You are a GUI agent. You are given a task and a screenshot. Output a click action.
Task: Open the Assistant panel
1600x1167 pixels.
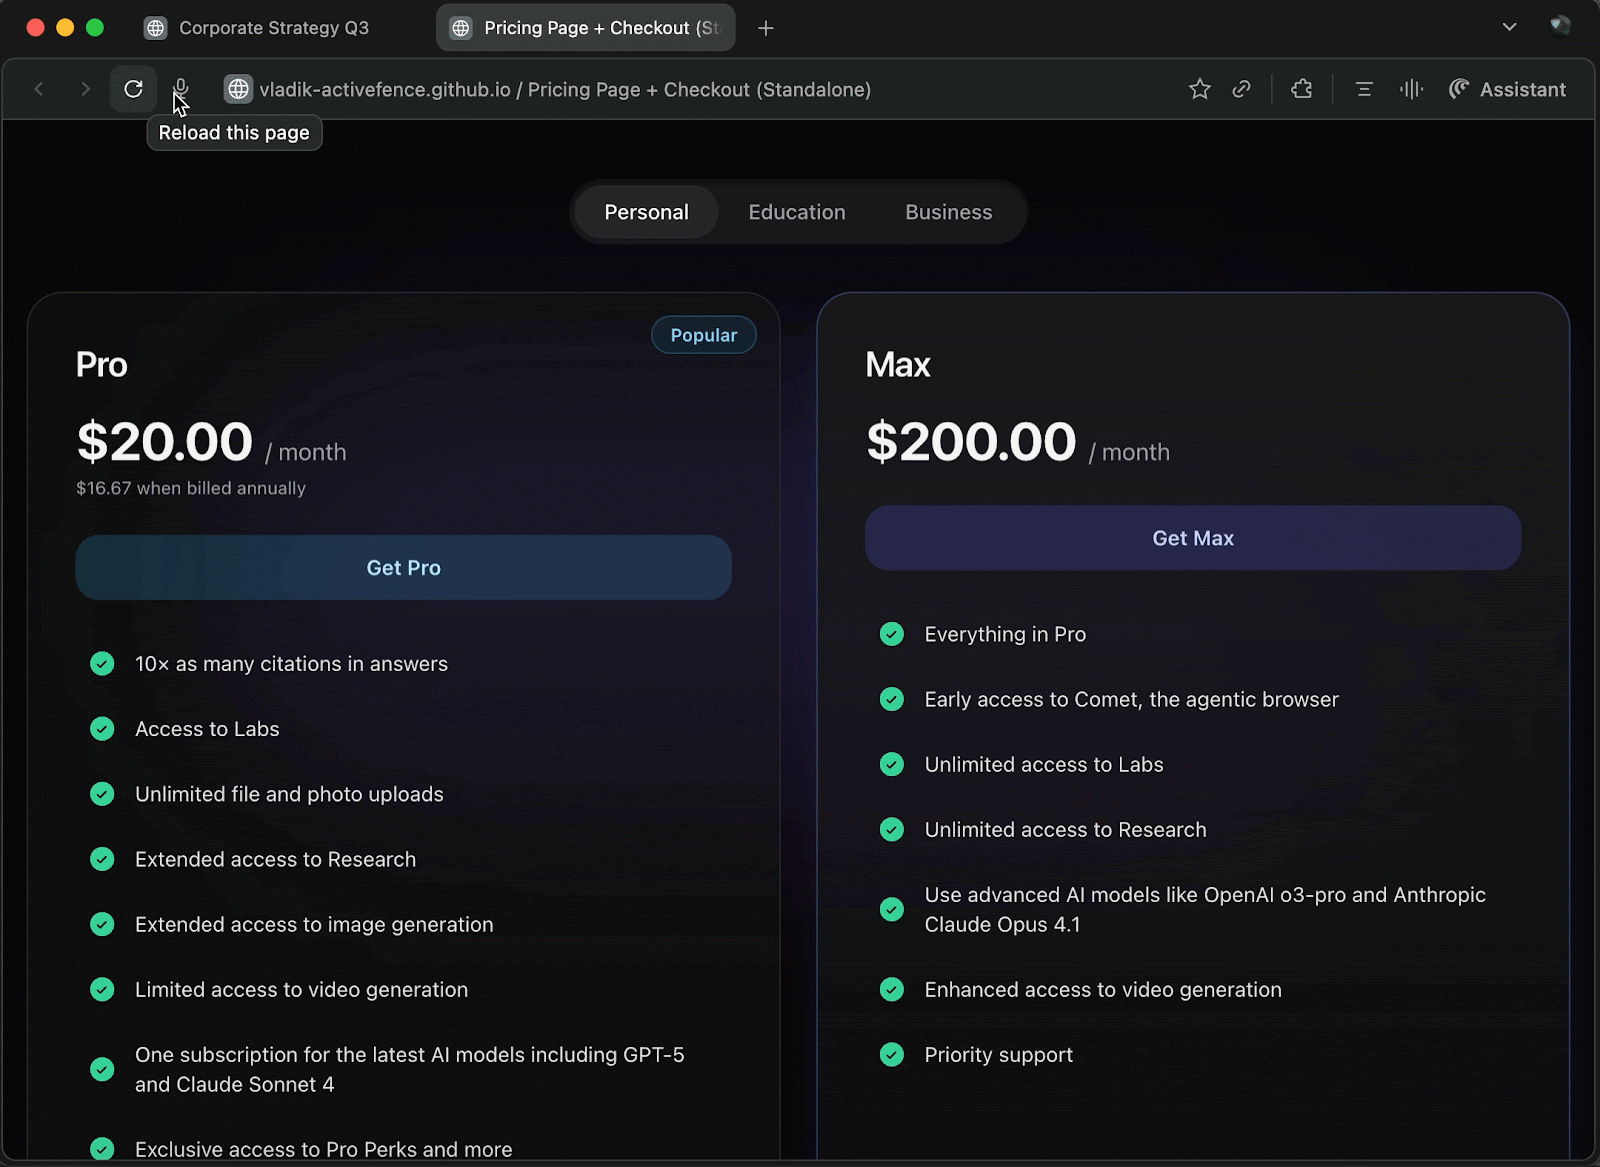1507,89
